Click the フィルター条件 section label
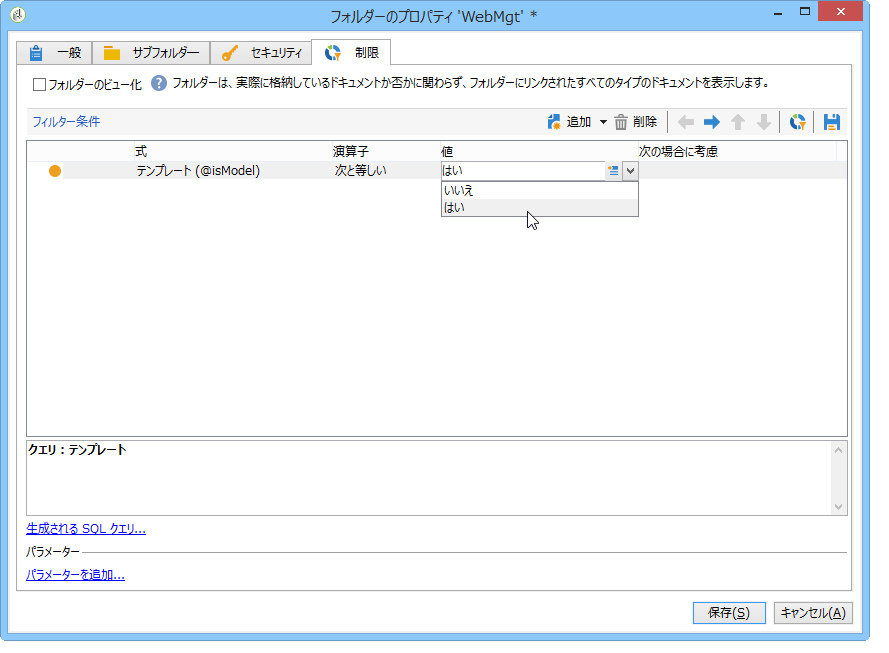The width and height of the screenshot is (889, 653). [x=66, y=122]
